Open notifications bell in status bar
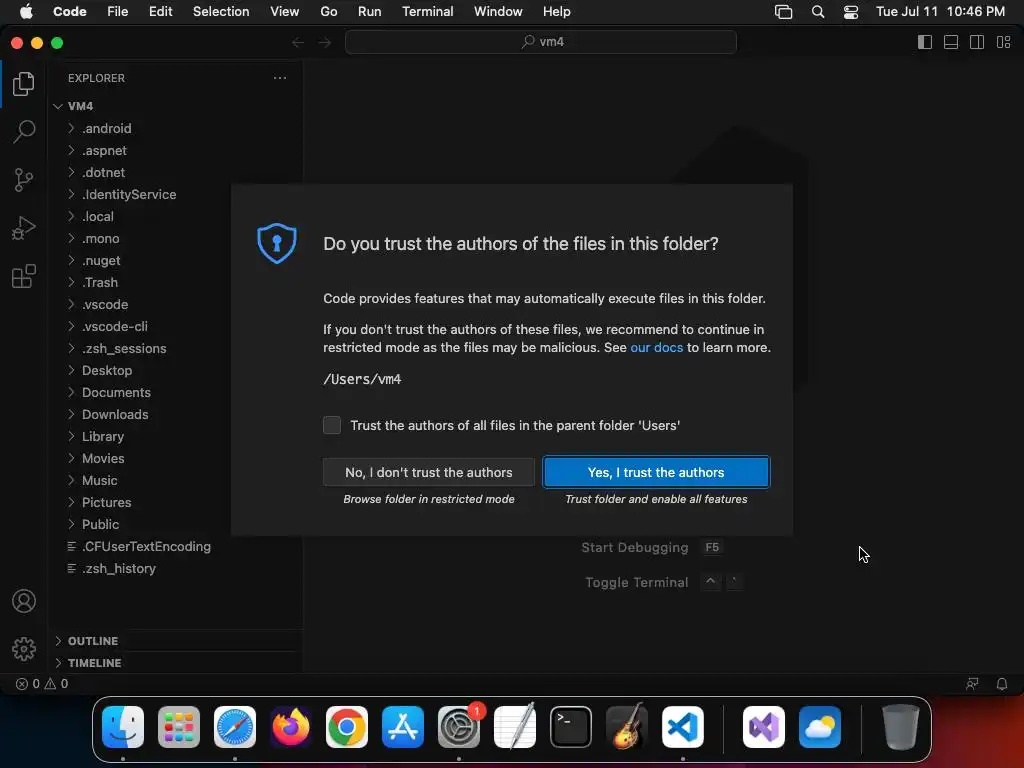This screenshot has height=768, width=1024. coord(1002,684)
